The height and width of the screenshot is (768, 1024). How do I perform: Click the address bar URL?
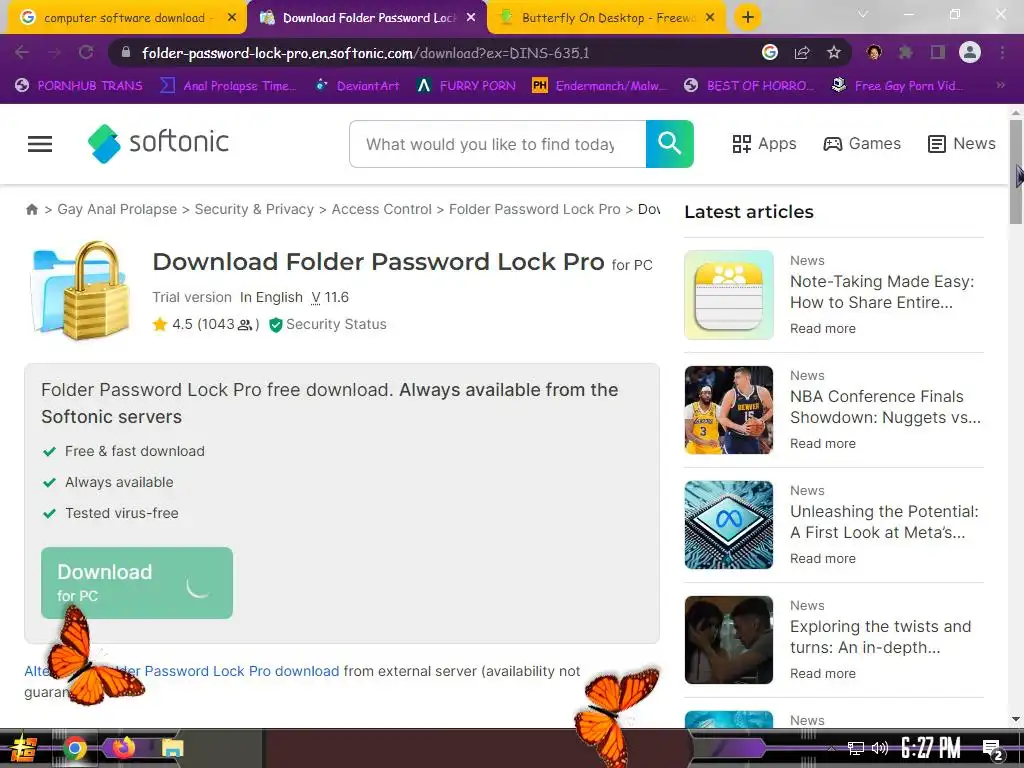pyautogui.click(x=366, y=53)
